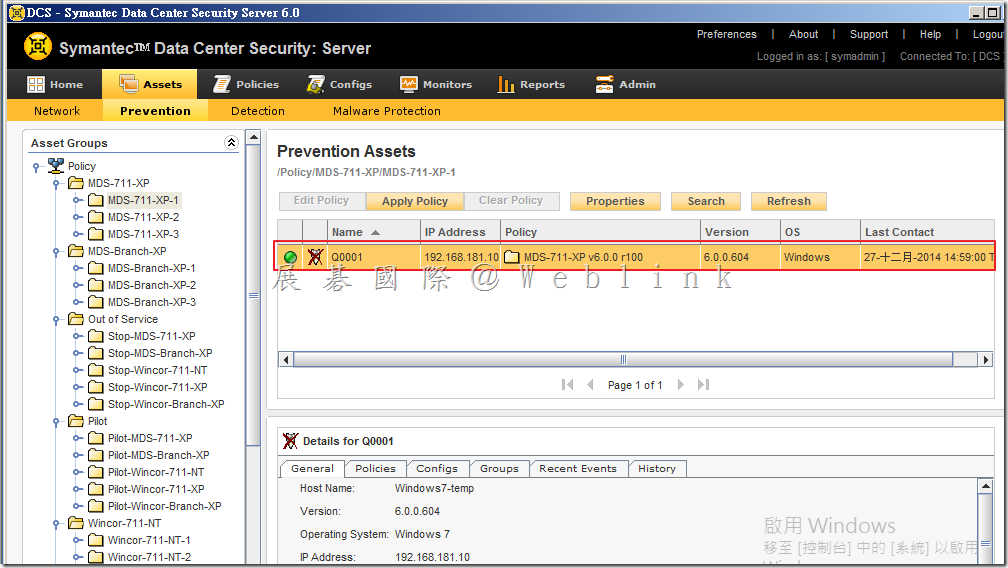Collapse the MDS-711-XP tree node
The height and width of the screenshot is (568, 1008).
[x=56, y=184]
